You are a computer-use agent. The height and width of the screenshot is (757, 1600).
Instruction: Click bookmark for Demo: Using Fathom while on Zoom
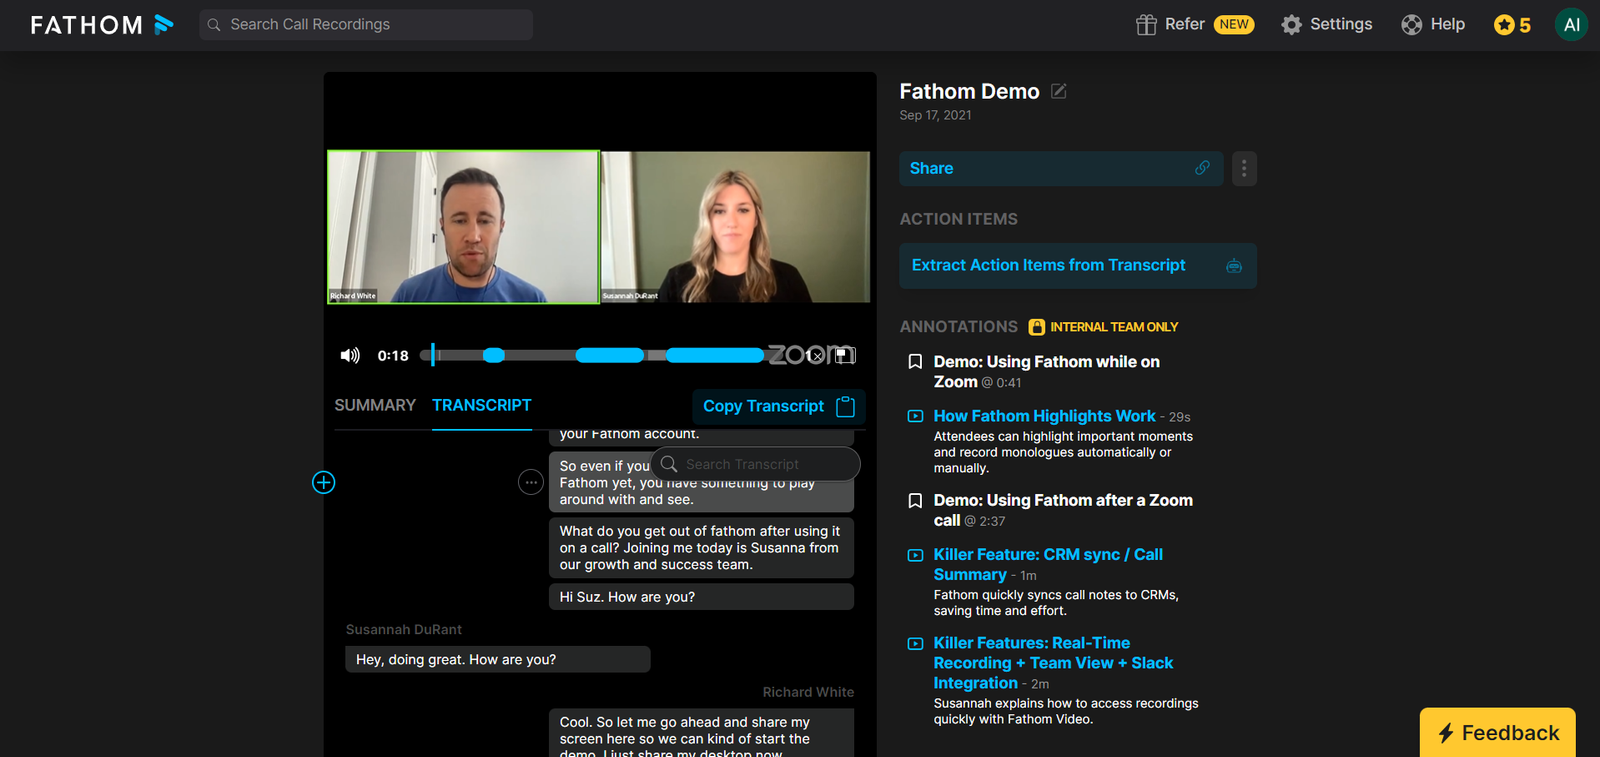(915, 362)
